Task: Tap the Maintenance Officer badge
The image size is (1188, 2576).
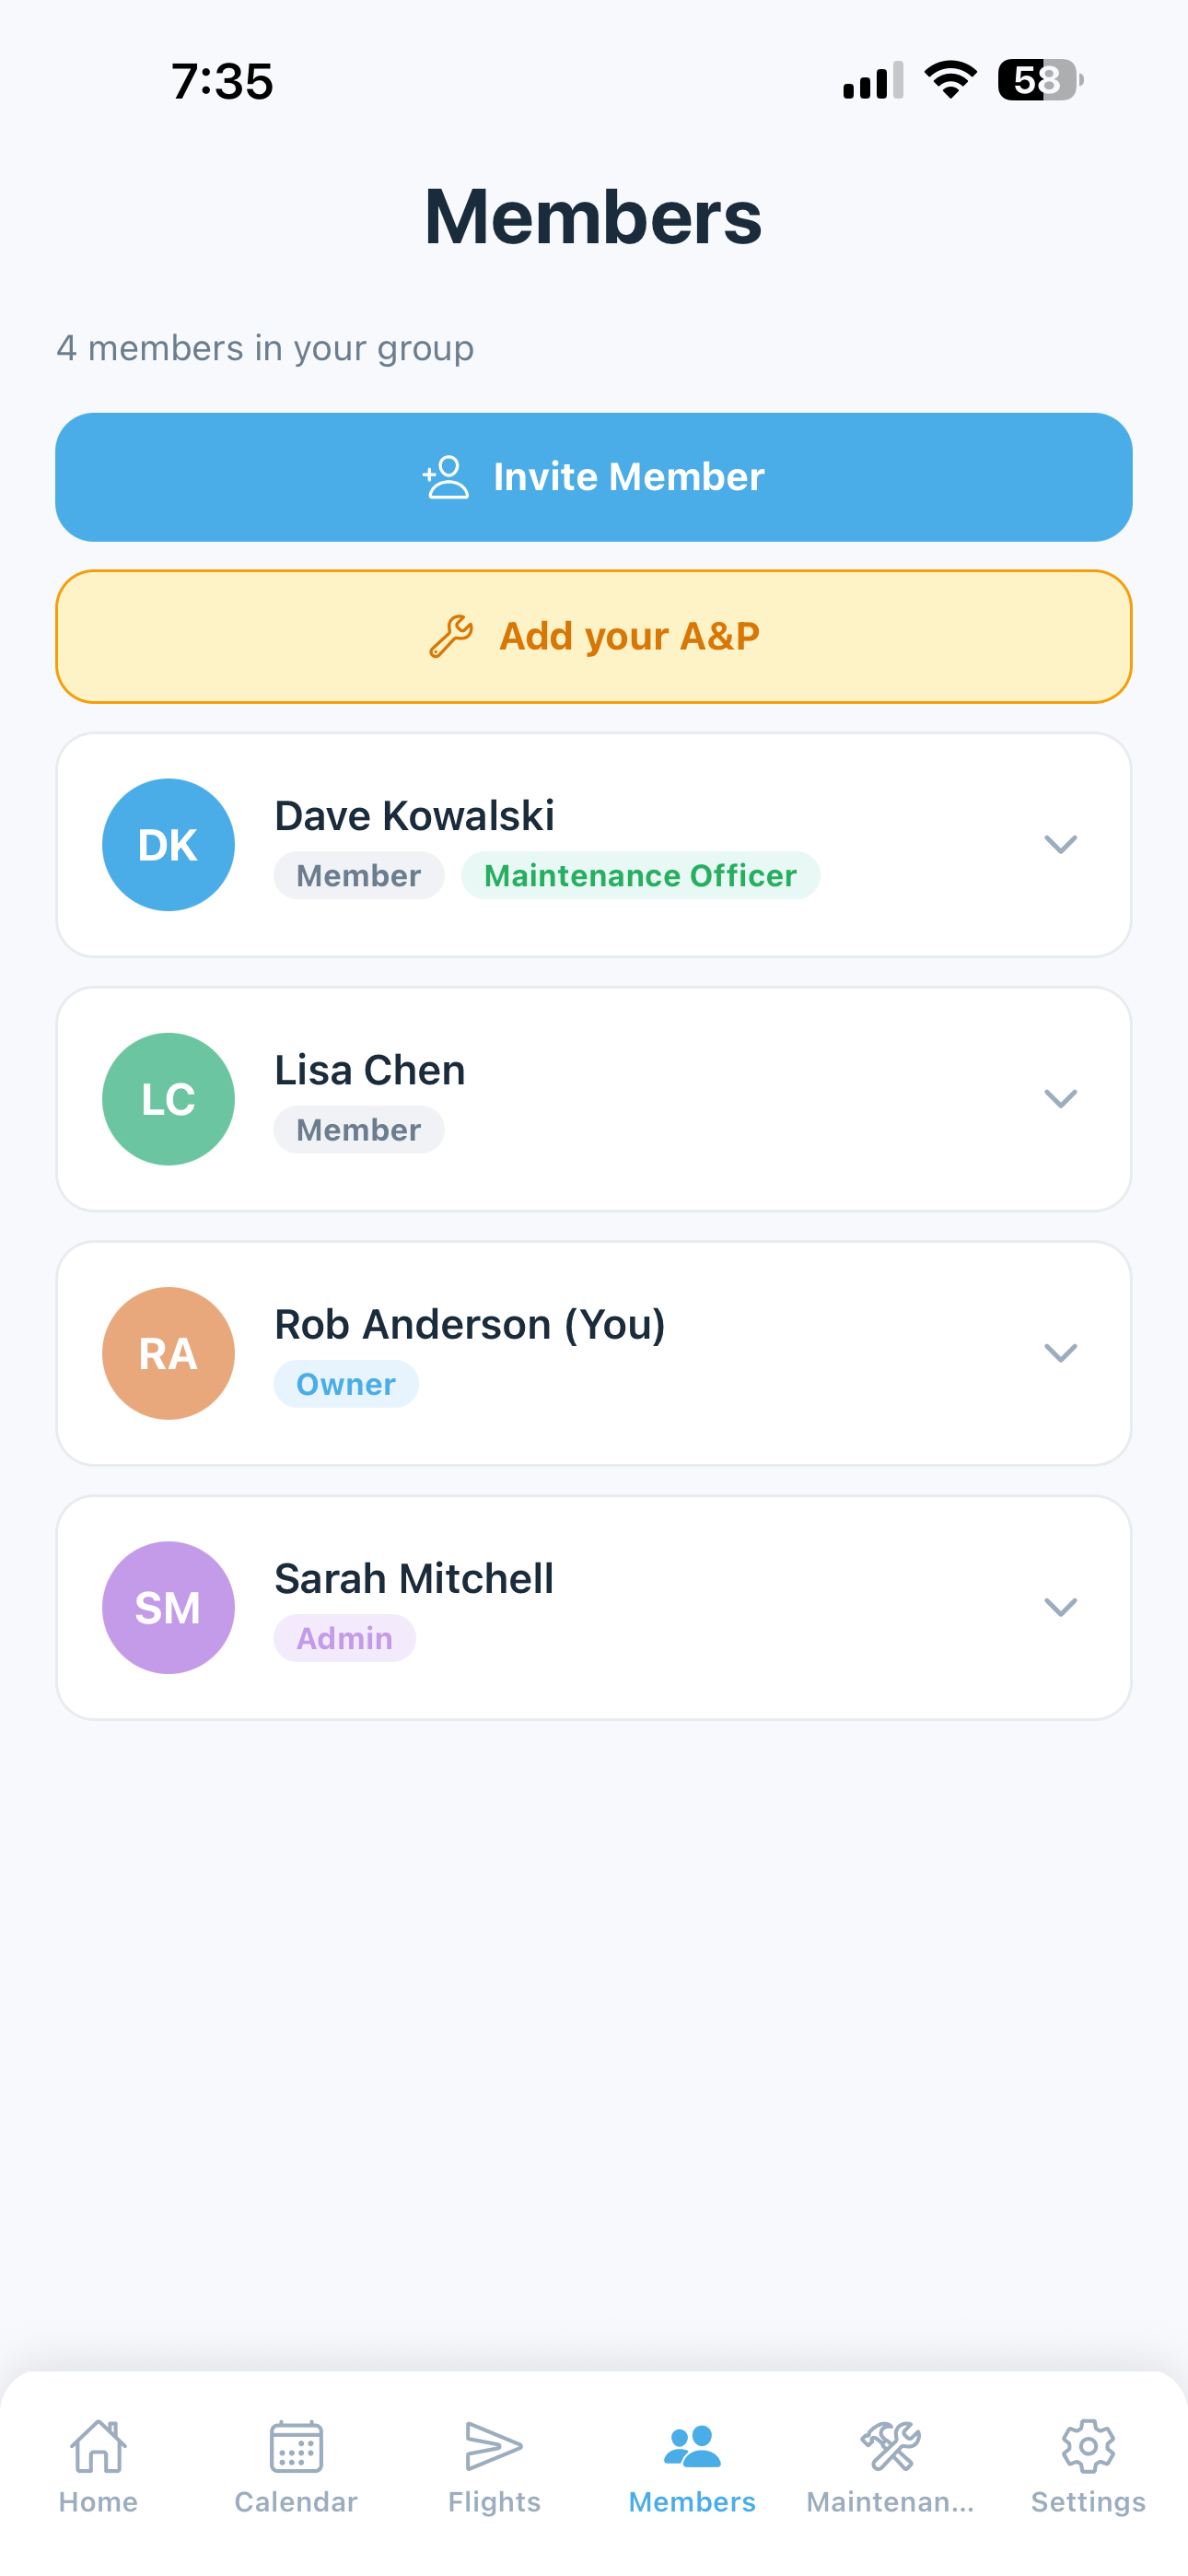Action: (x=640, y=875)
